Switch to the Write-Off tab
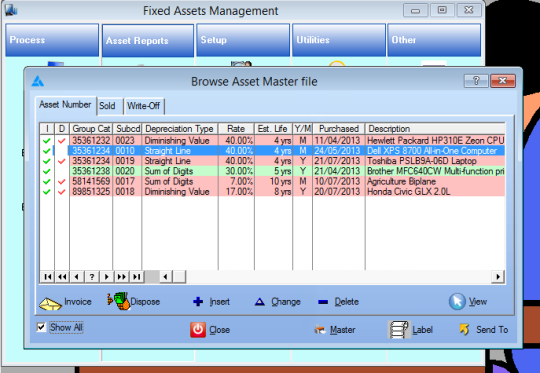Image resolution: width=540 pixels, height=373 pixels. pyautogui.click(x=144, y=106)
